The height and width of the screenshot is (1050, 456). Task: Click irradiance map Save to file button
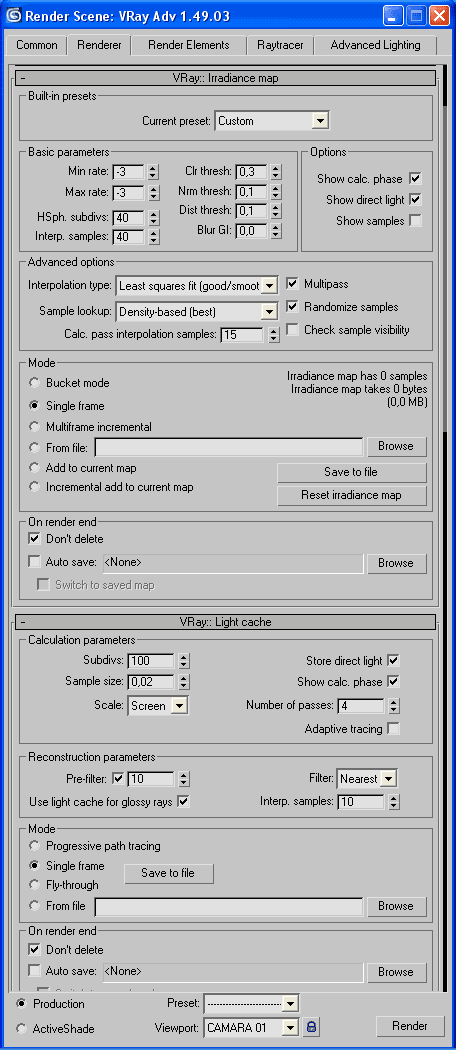[x=352, y=472]
